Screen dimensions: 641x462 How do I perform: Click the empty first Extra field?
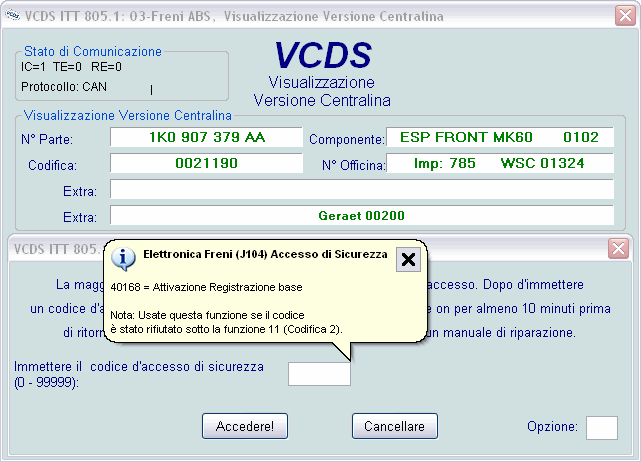362,189
